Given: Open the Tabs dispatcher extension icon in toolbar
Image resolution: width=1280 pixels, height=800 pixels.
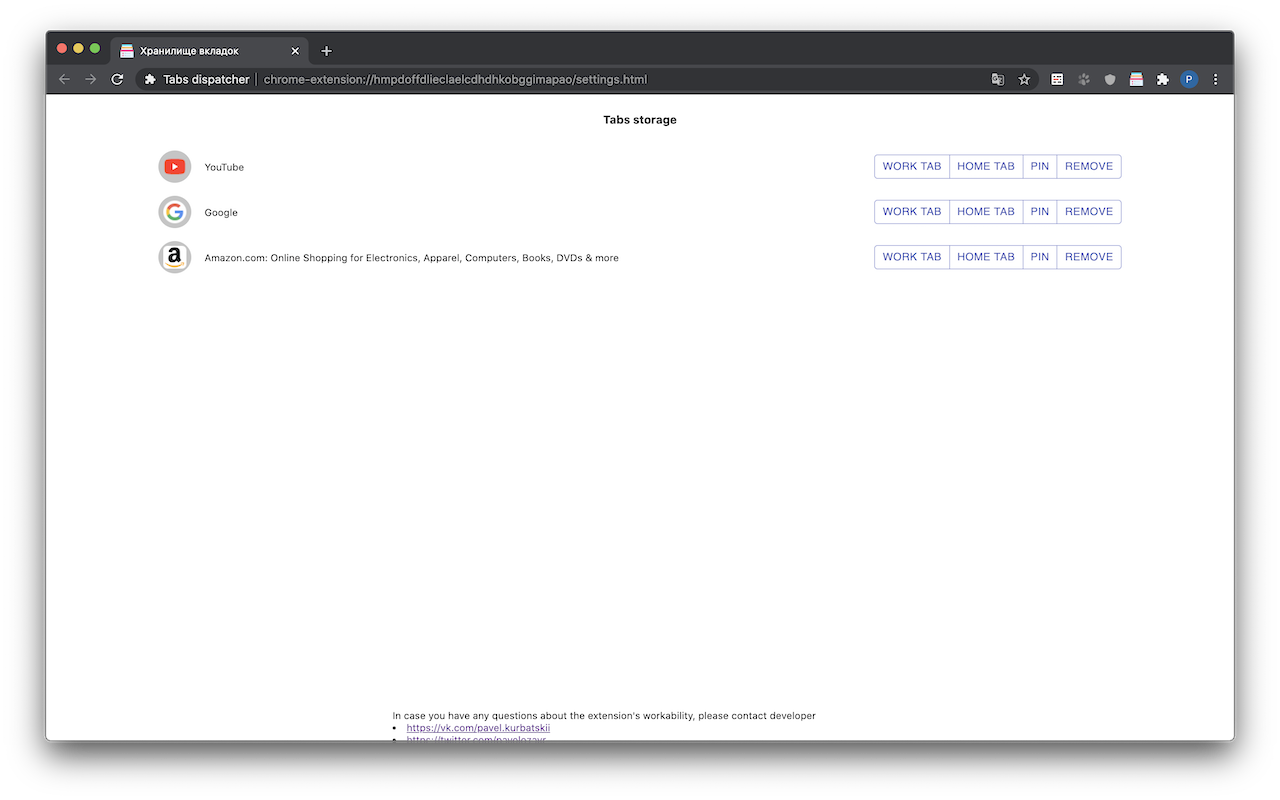Looking at the screenshot, I should point(1136,79).
